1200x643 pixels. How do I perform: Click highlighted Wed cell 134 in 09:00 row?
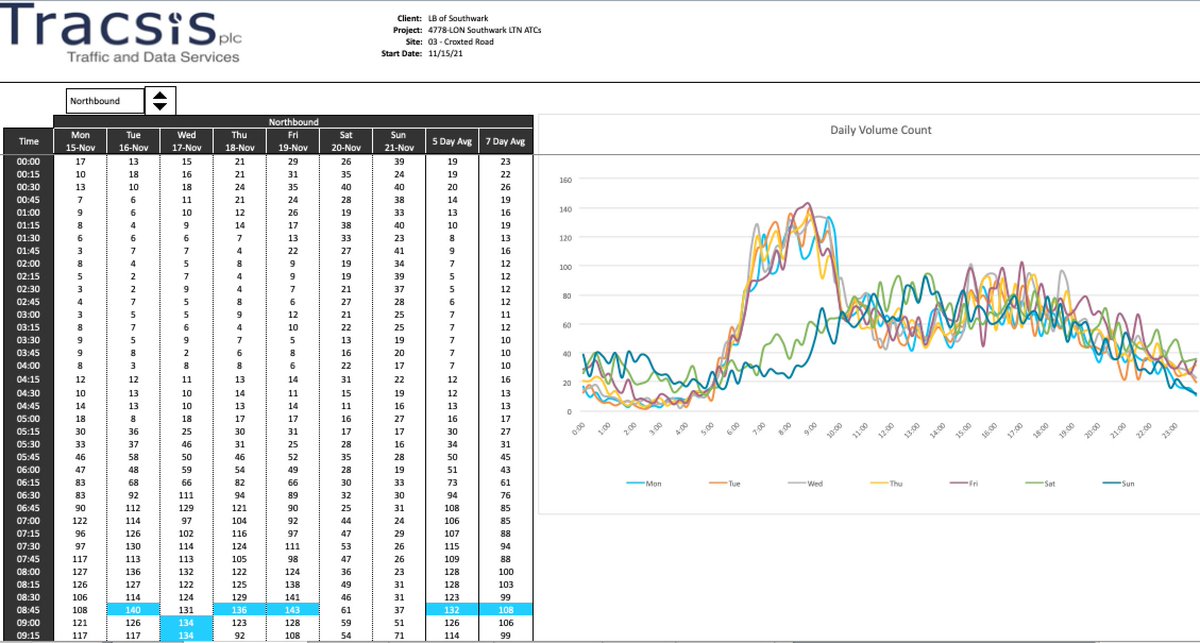pos(186,623)
